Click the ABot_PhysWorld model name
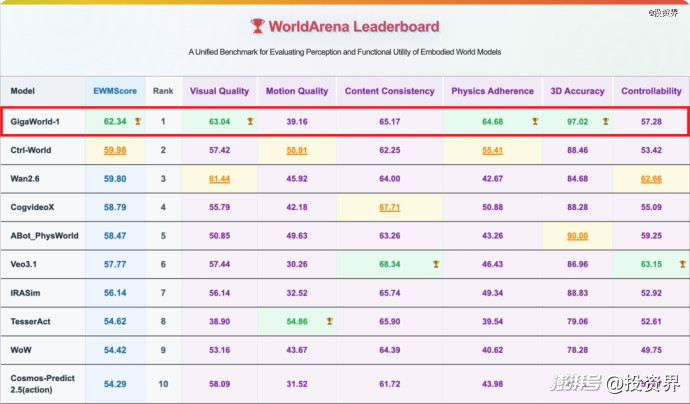690x404 pixels. tap(41, 236)
